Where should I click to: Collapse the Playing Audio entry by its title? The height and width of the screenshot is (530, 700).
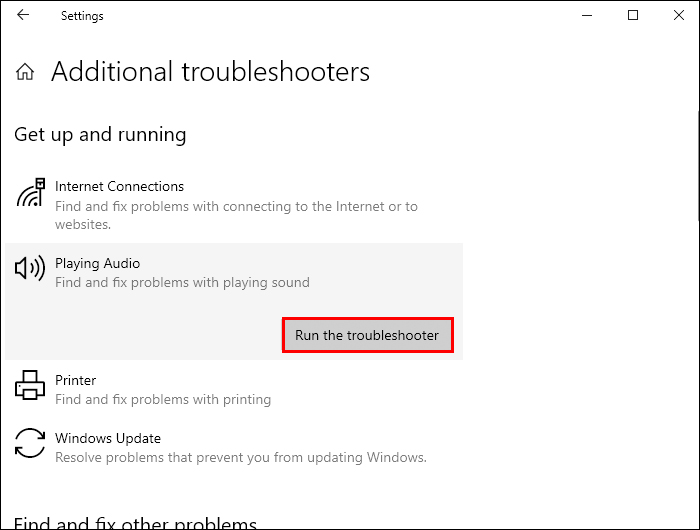tap(97, 263)
